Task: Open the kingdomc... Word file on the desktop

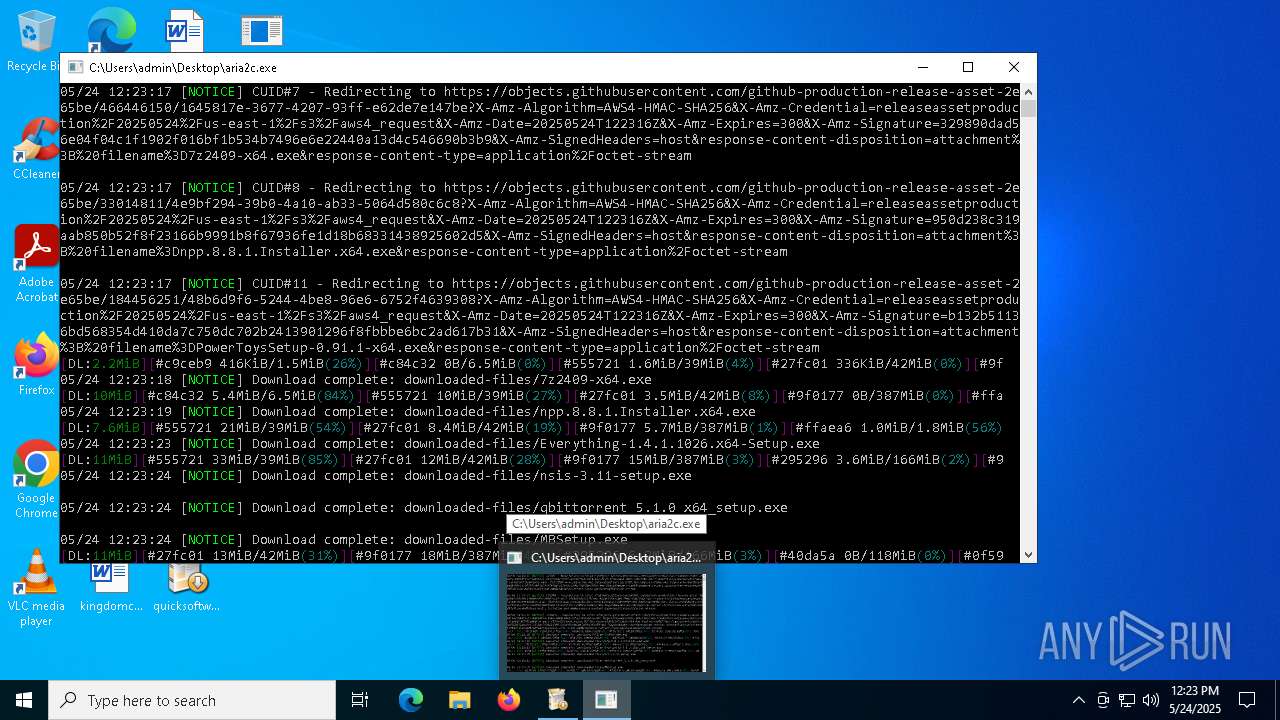Action: 110,586
